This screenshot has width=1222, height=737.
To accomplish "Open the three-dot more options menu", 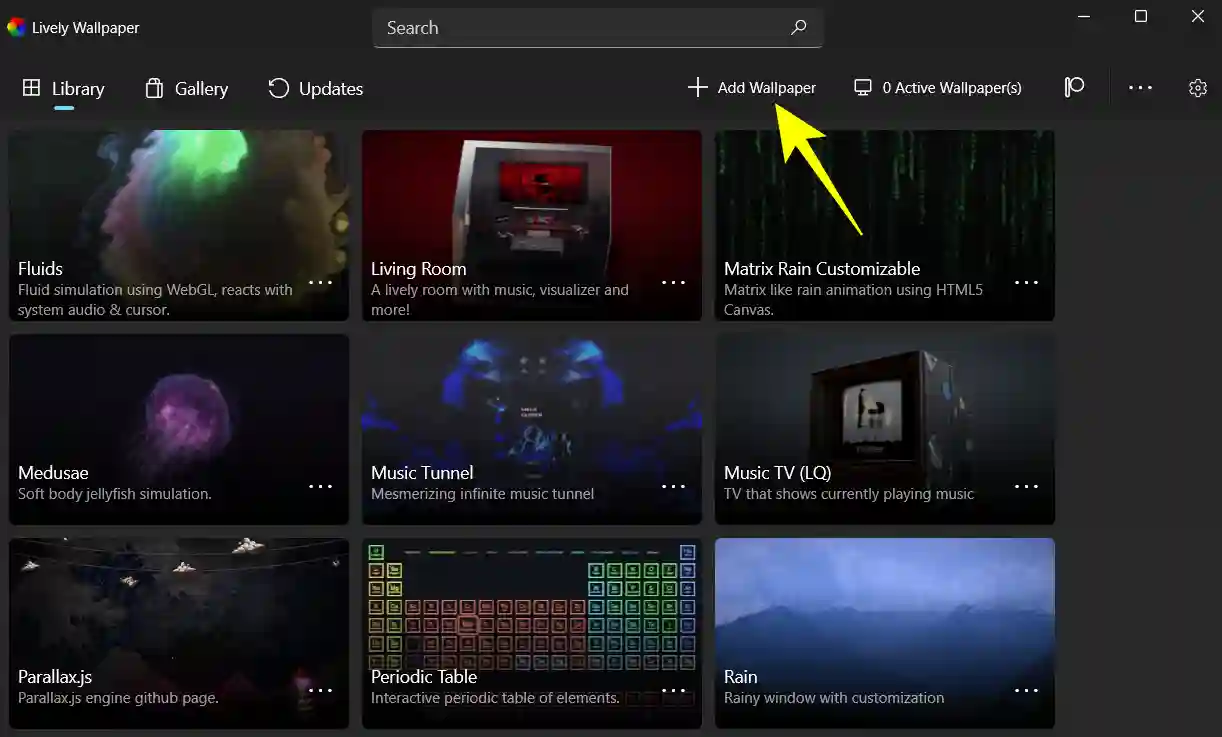I will click(1140, 88).
